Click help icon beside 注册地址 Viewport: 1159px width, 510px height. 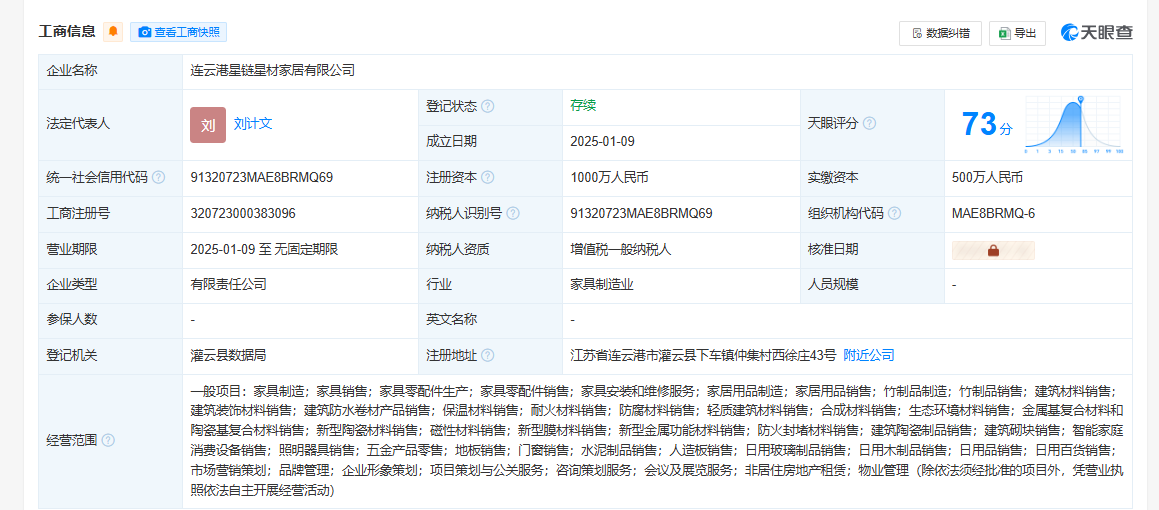tap(487, 356)
